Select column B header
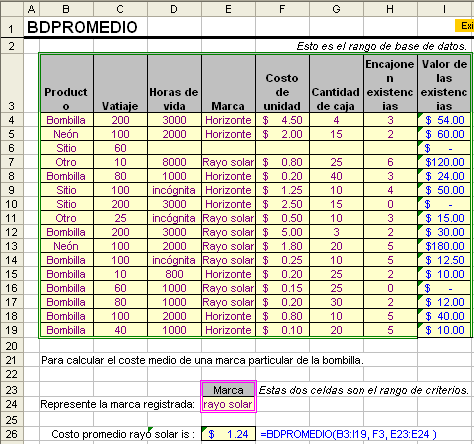This screenshot has width=474, height=444. 66,9
